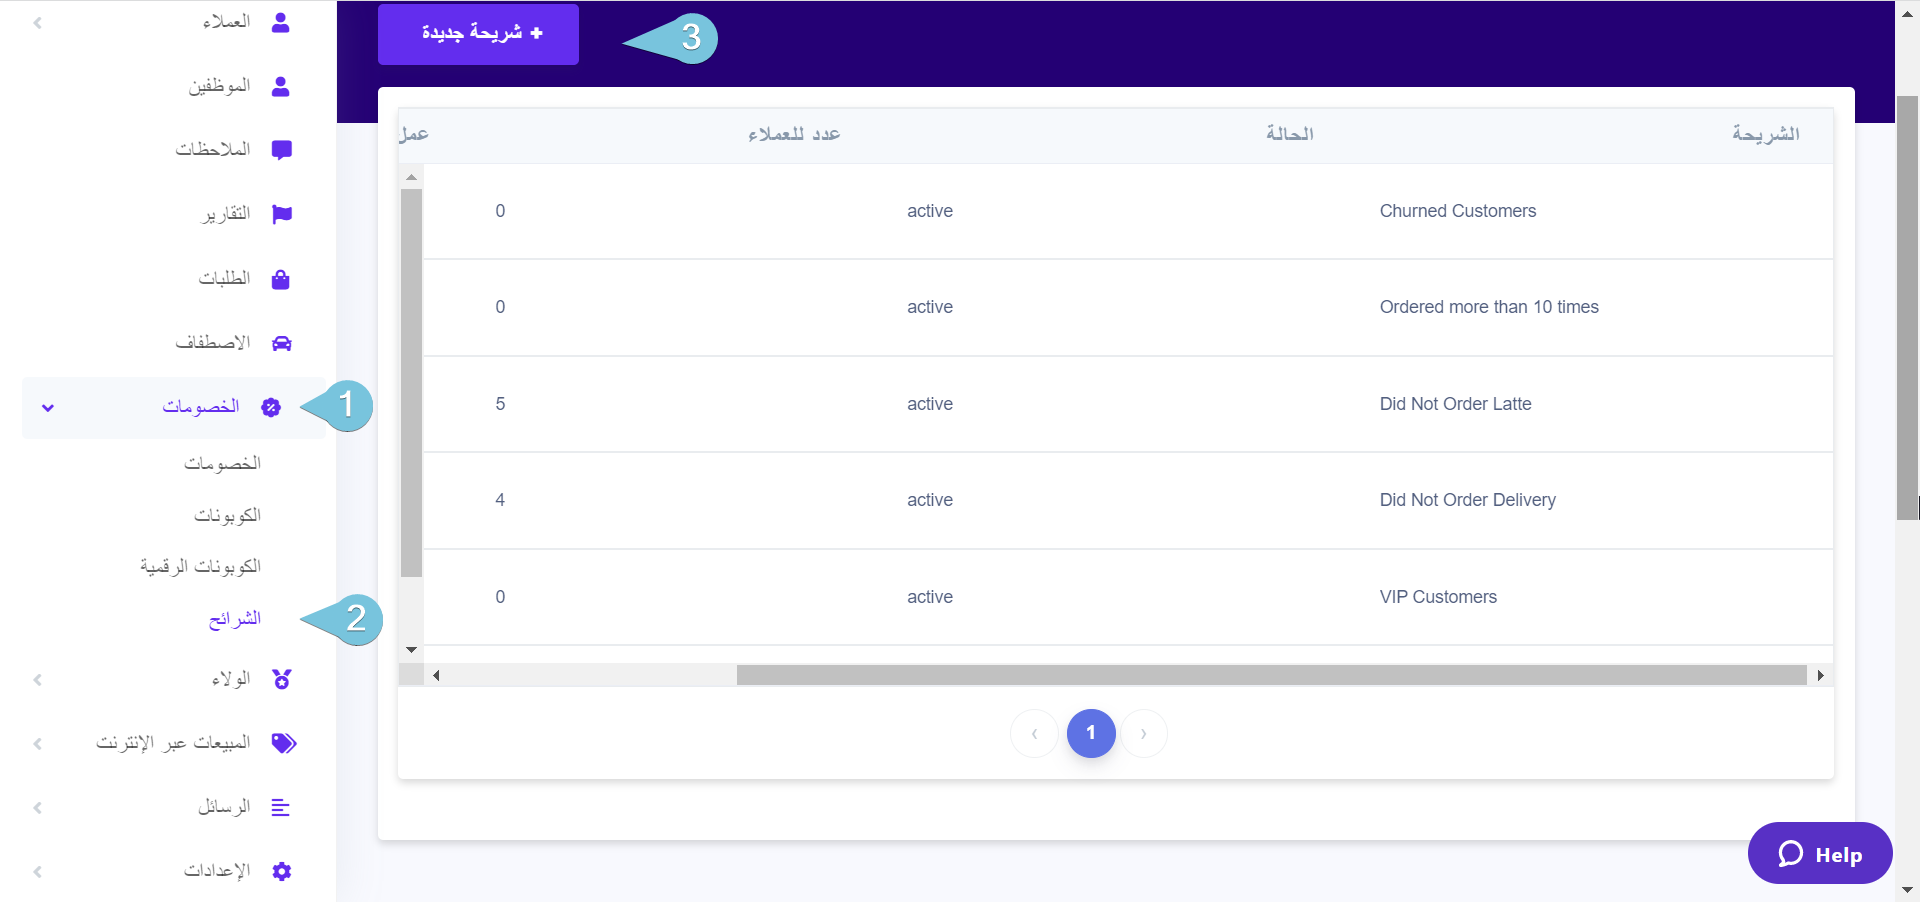The height and width of the screenshot is (902, 1920).
Task: Collapse the discounts menu chevron
Action: pos(48,408)
